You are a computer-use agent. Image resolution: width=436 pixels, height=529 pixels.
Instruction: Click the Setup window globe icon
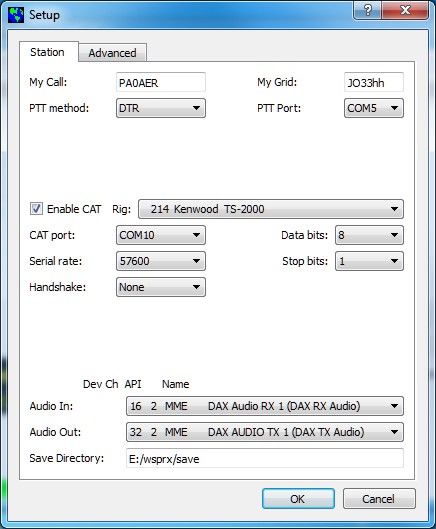pos(16,15)
